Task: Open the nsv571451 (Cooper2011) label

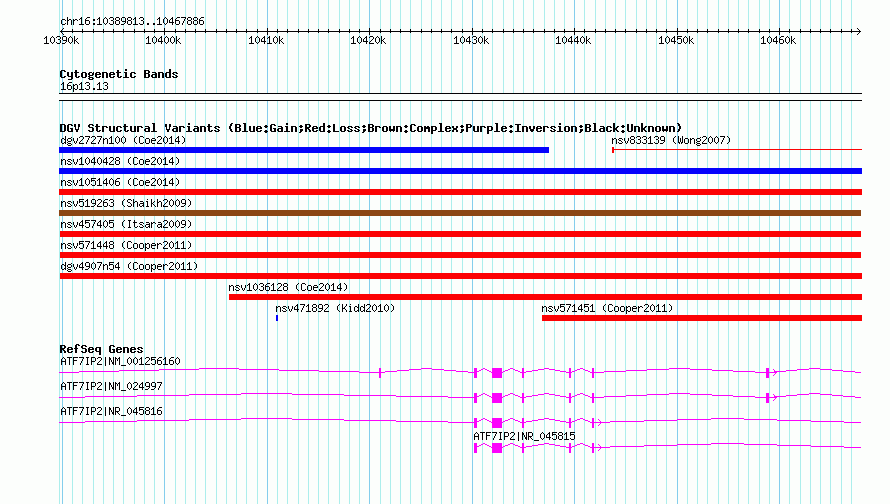Action: (x=607, y=308)
